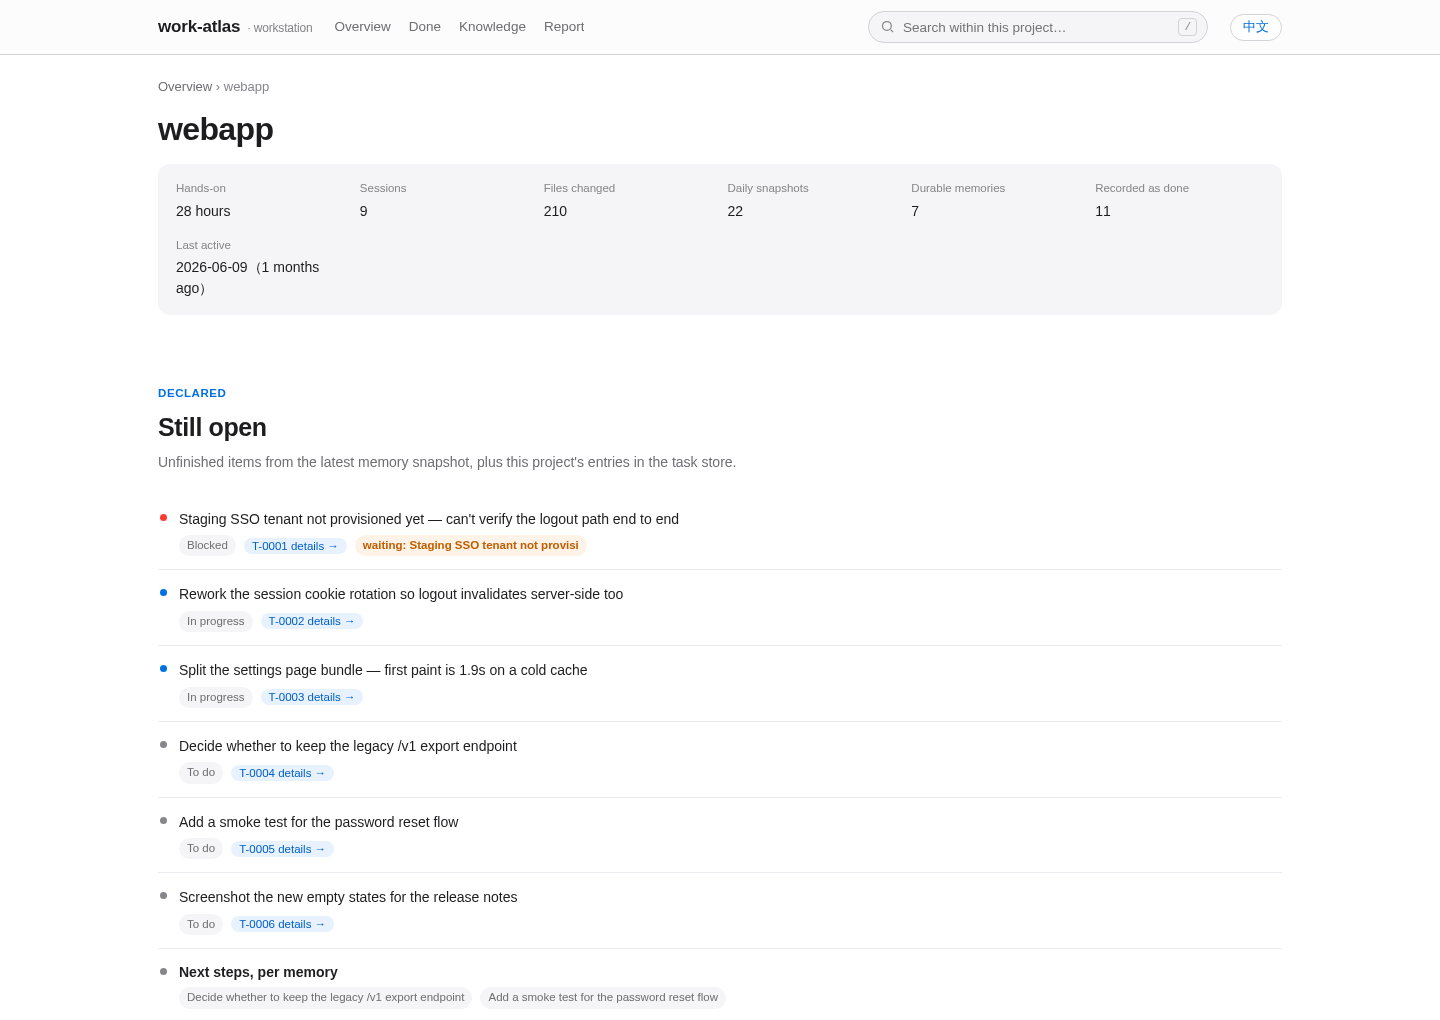Click In progress badge under session cookie task

point(216,621)
